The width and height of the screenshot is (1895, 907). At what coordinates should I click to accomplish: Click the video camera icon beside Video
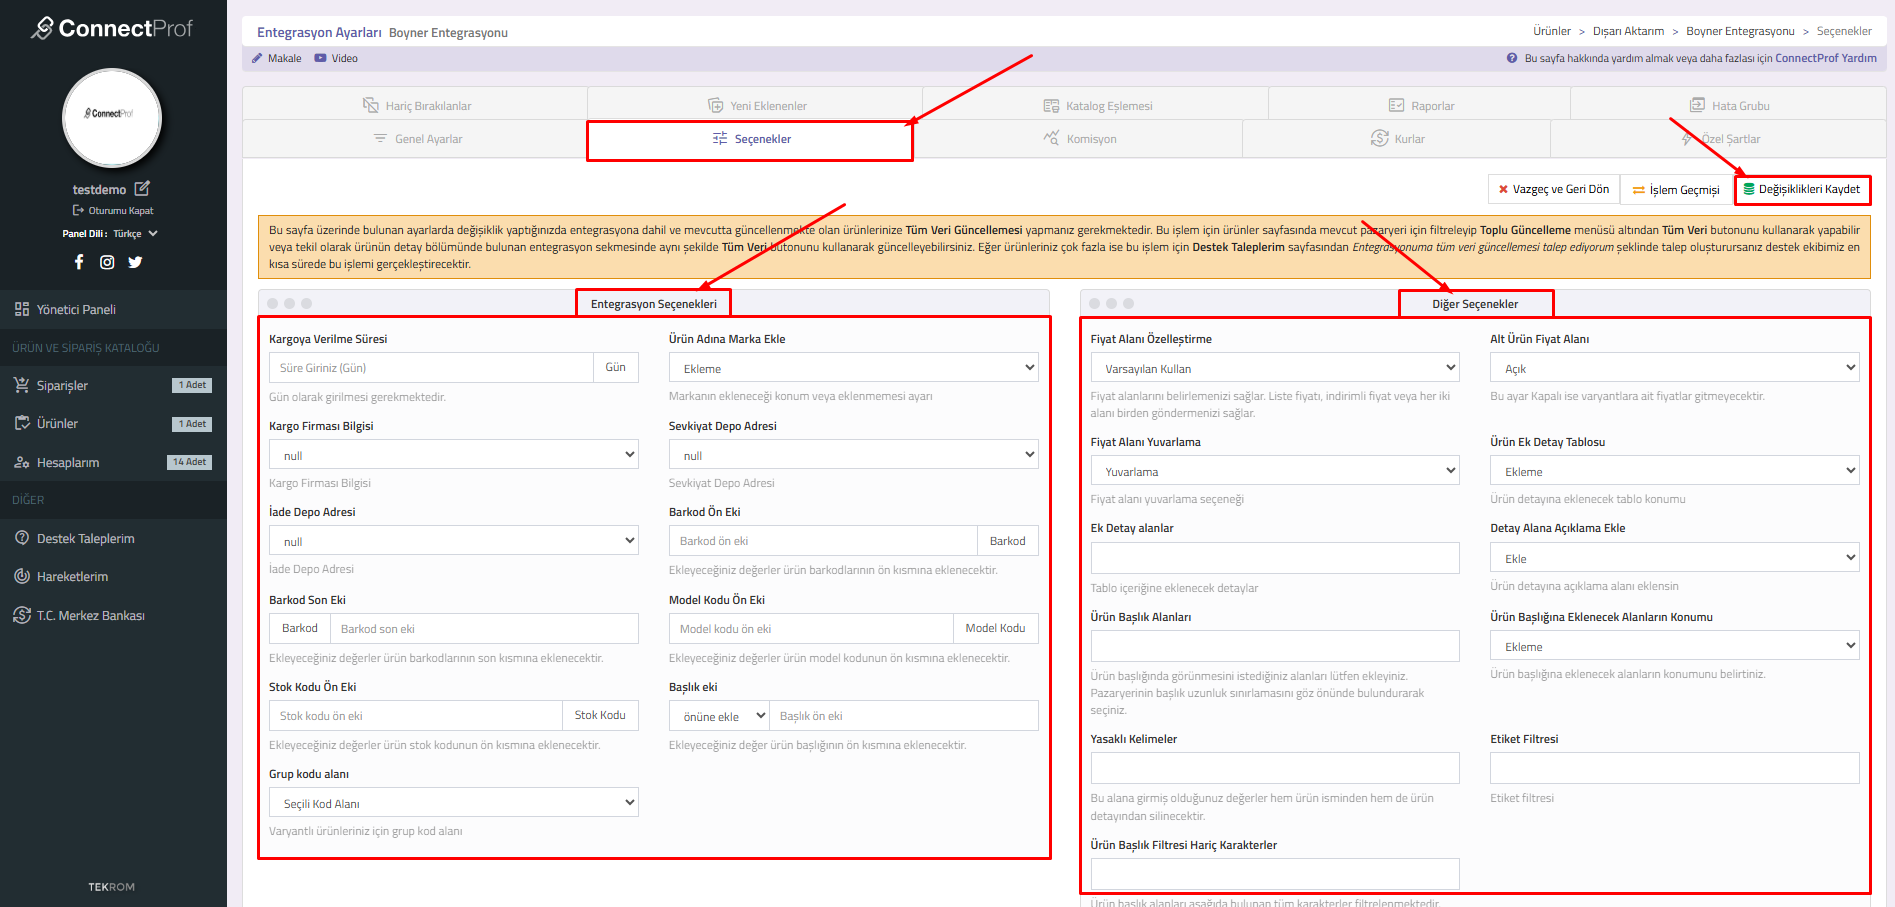coord(320,58)
